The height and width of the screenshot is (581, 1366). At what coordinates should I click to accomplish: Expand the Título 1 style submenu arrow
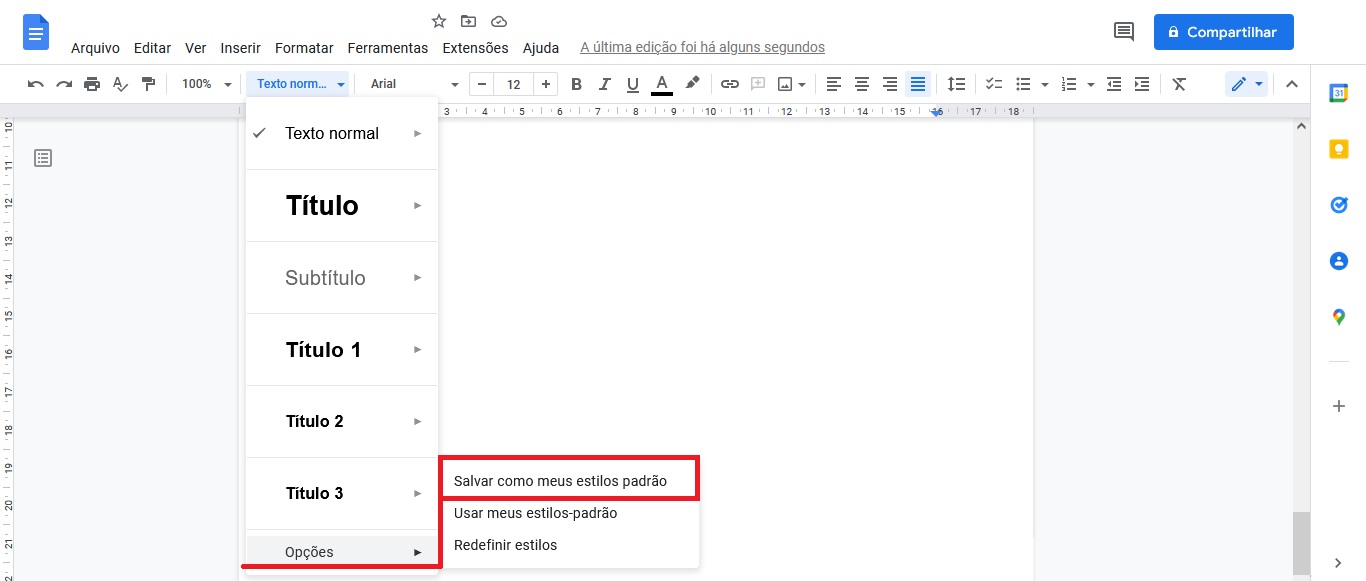point(418,350)
